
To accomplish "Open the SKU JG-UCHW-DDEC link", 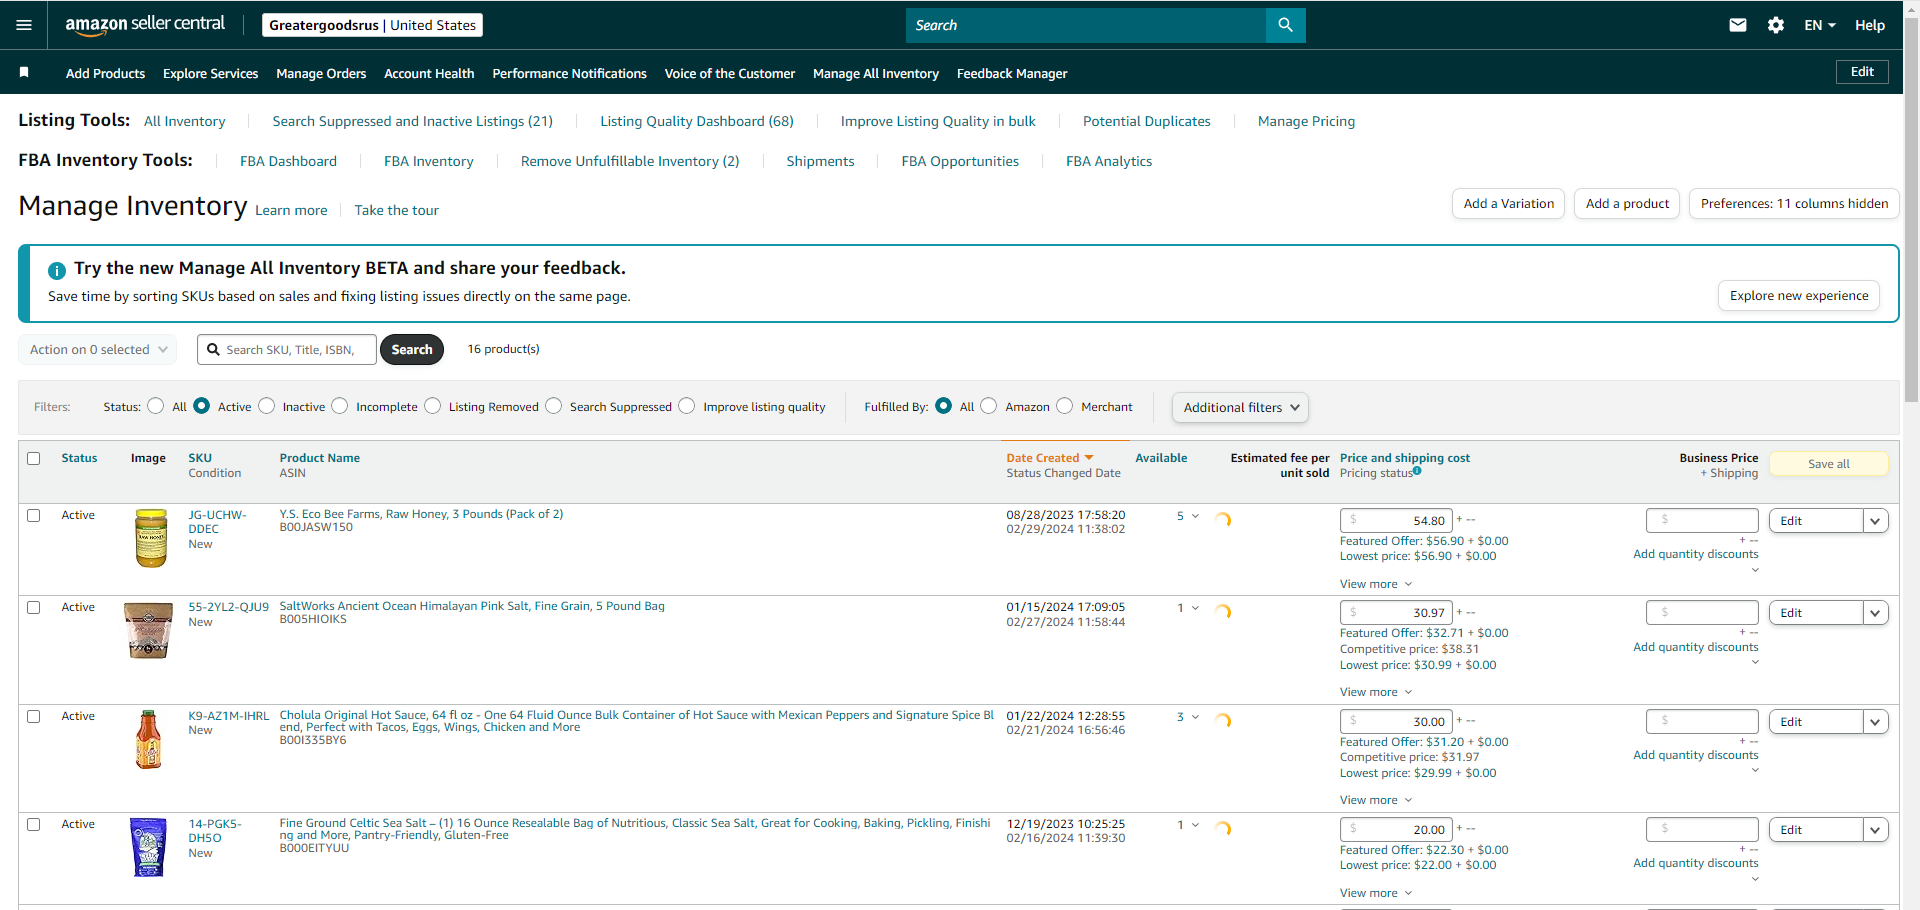I will (x=217, y=522).
